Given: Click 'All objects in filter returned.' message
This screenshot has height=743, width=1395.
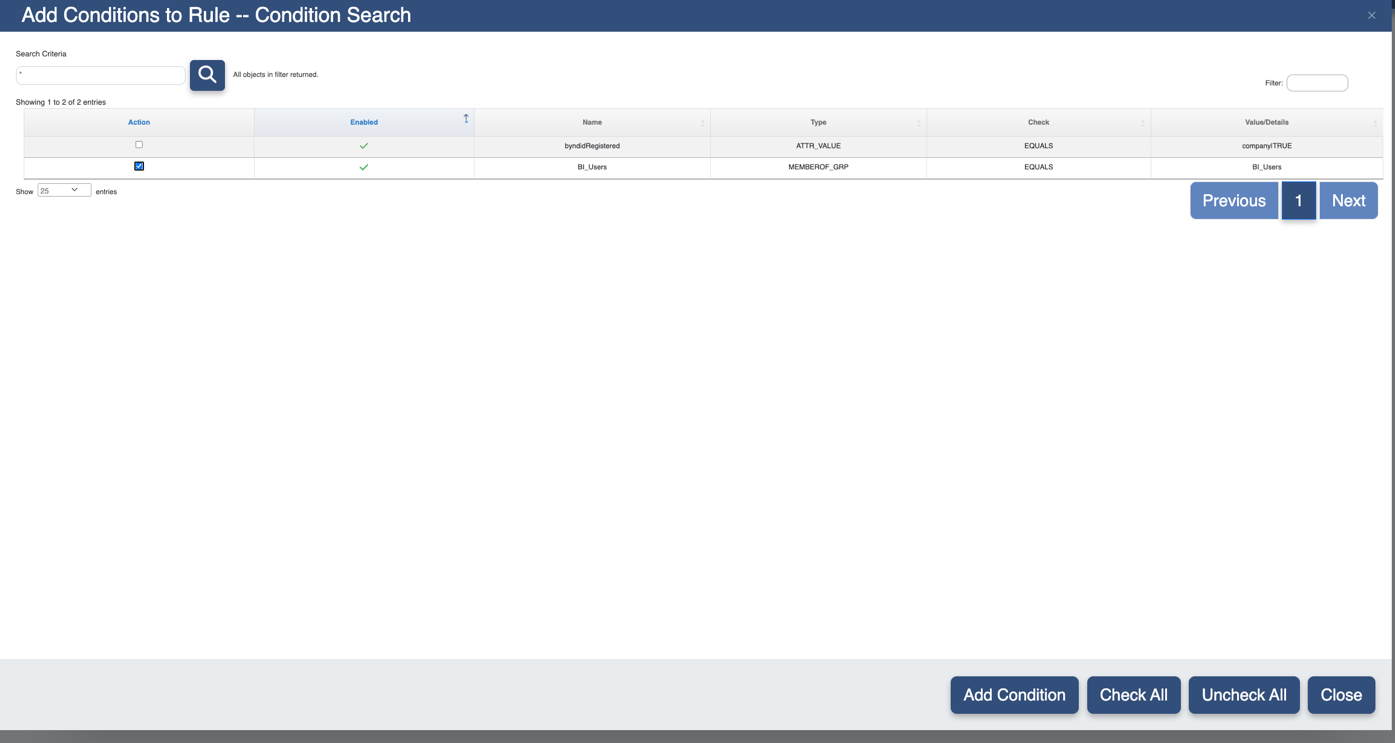Looking at the screenshot, I should coord(275,74).
